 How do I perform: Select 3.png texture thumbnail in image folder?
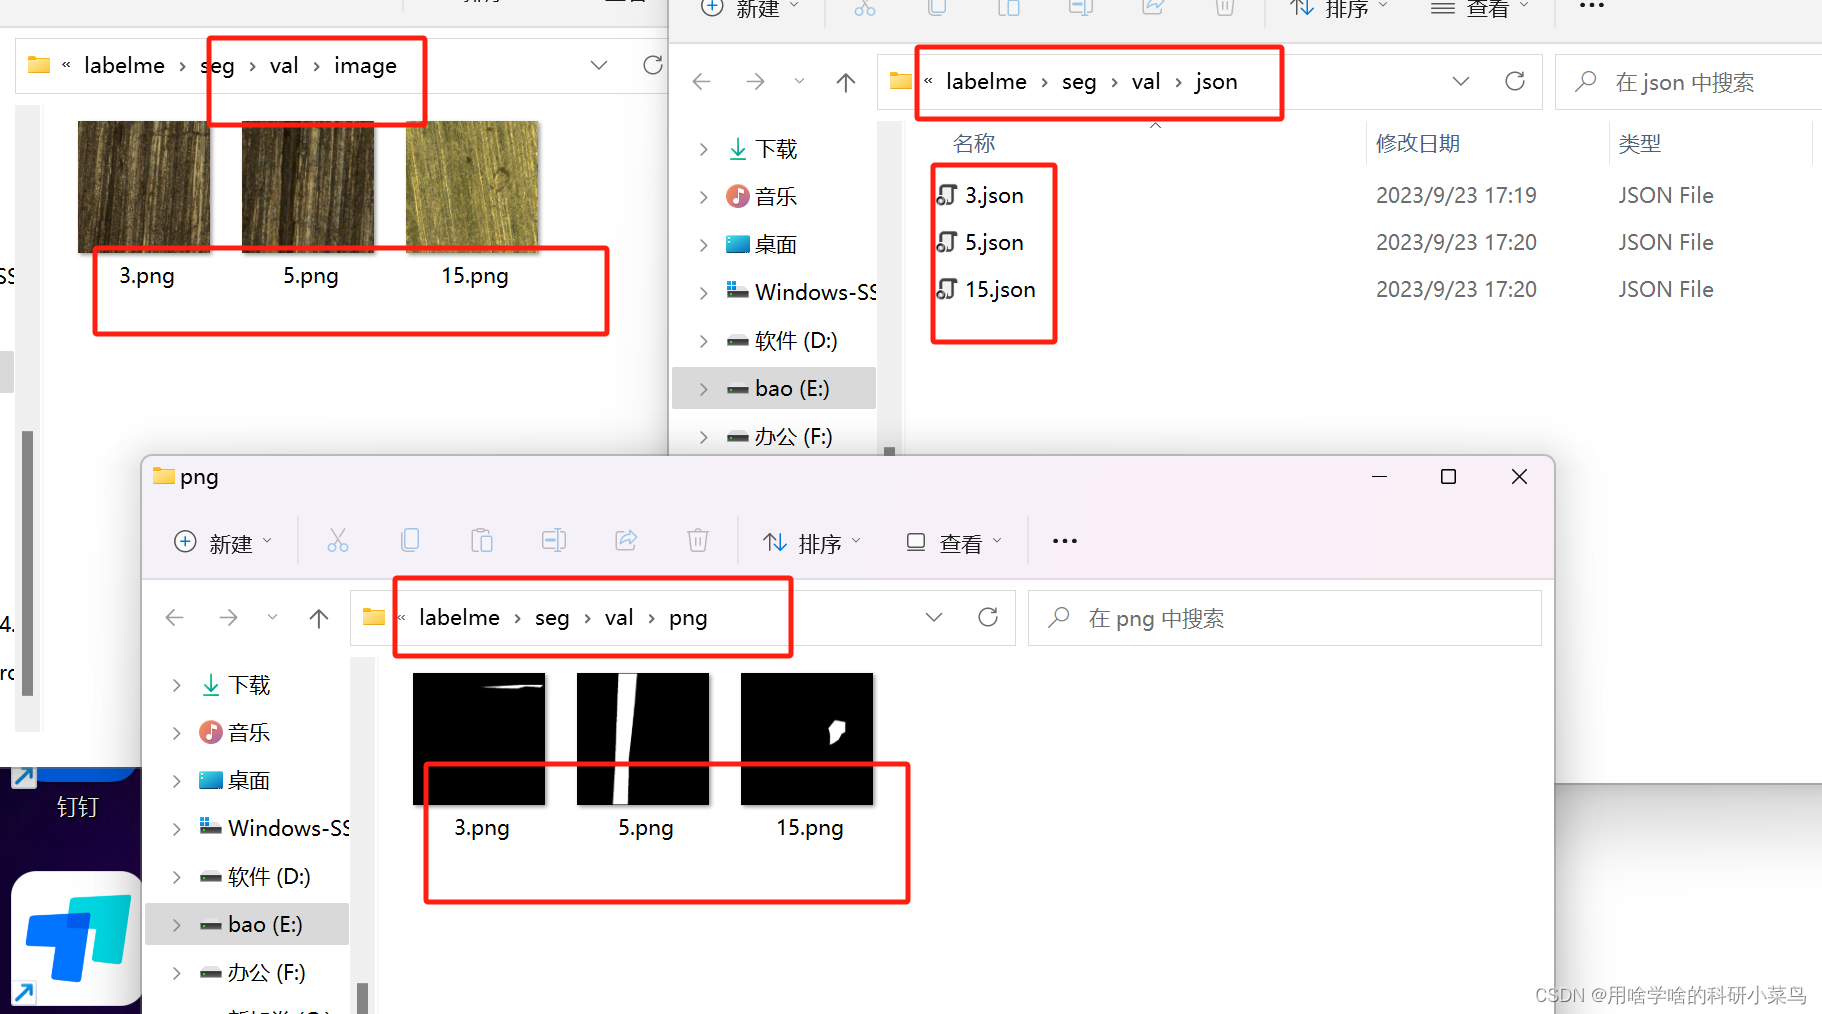click(144, 187)
